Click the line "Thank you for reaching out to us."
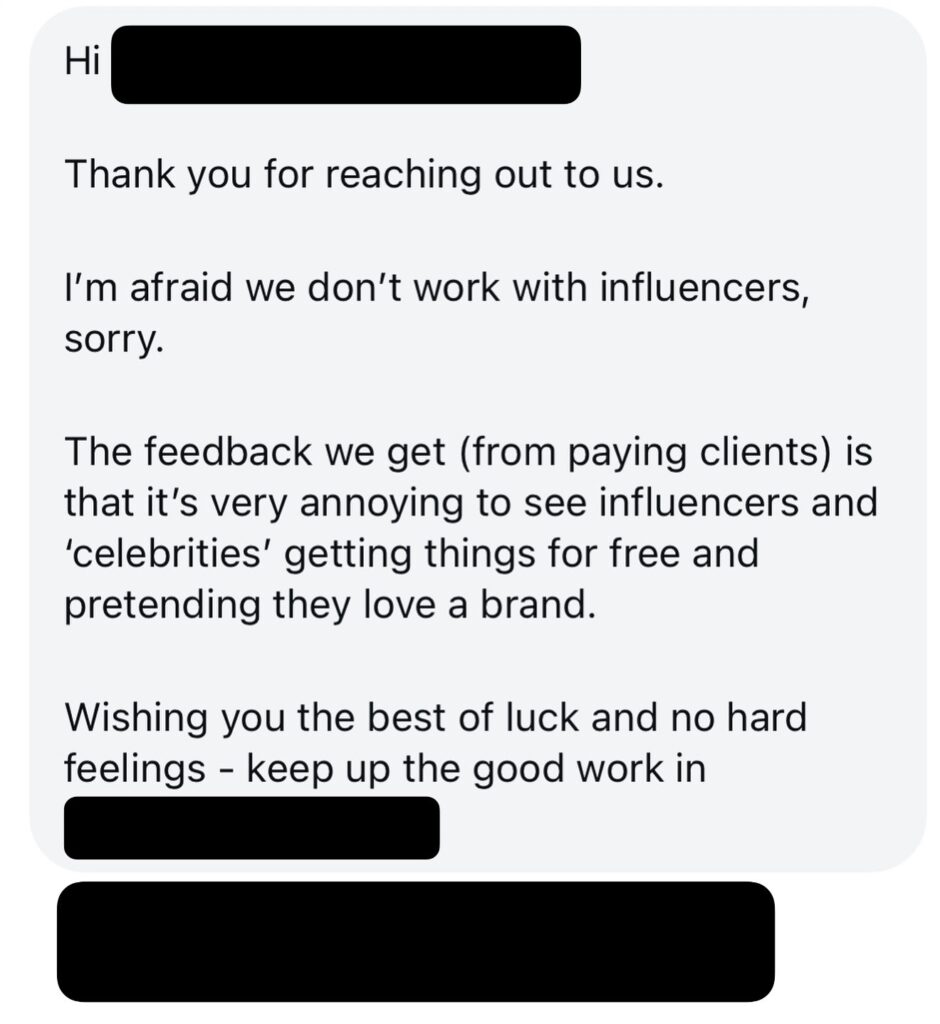The width and height of the screenshot is (940, 1024). tap(364, 175)
